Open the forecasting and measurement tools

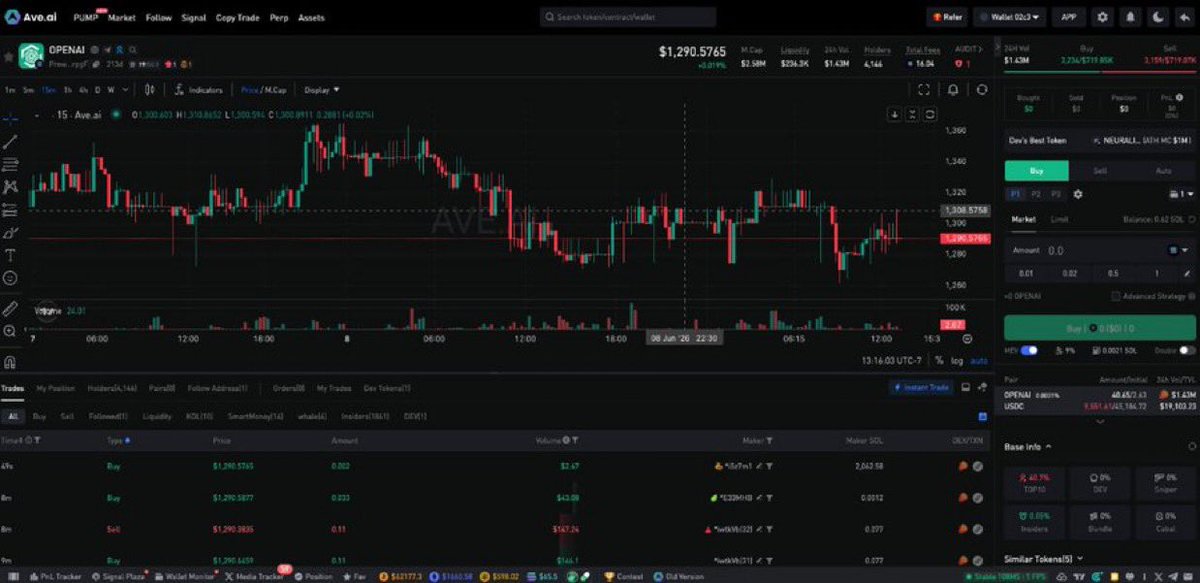click(11, 210)
